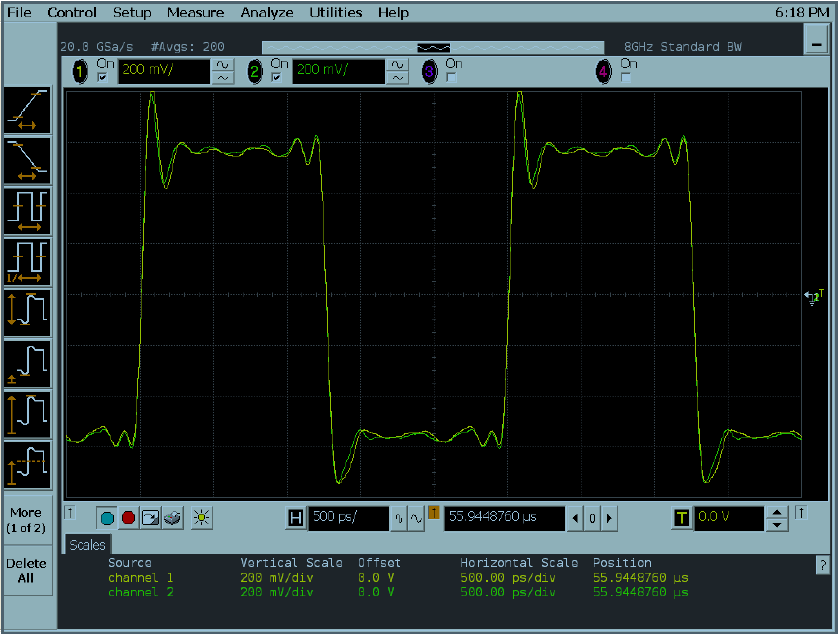Screen dimensions: 839x634
Task: Click the arrow button right of the trigger level
Action: click(x=801, y=513)
